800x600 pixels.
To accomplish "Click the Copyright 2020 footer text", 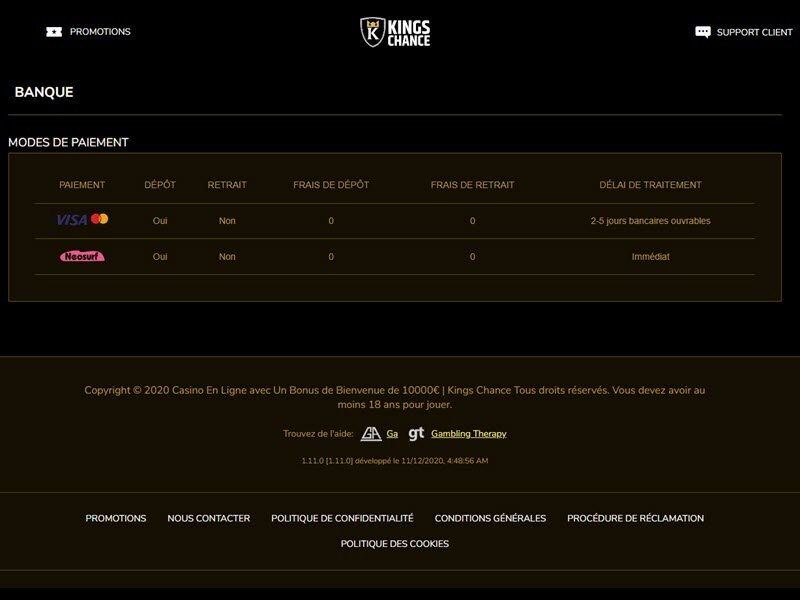I will [x=395, y=397].
